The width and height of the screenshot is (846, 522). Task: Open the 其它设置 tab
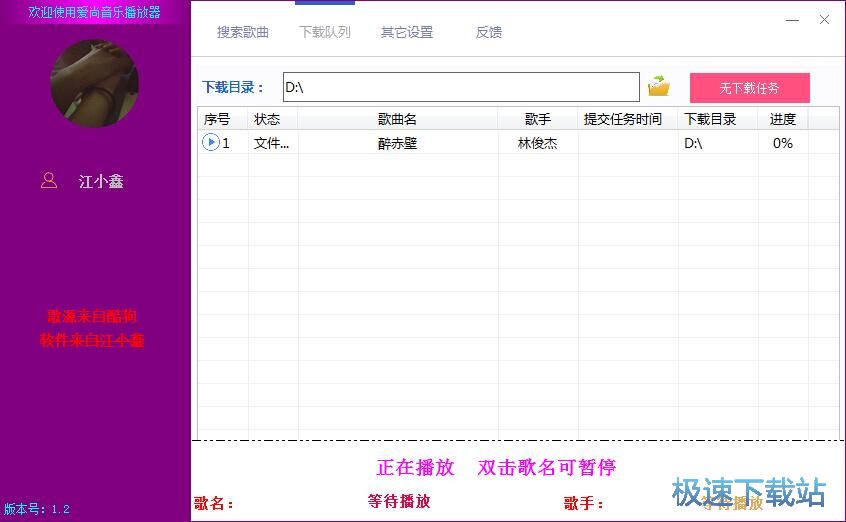tap(407, 32)
